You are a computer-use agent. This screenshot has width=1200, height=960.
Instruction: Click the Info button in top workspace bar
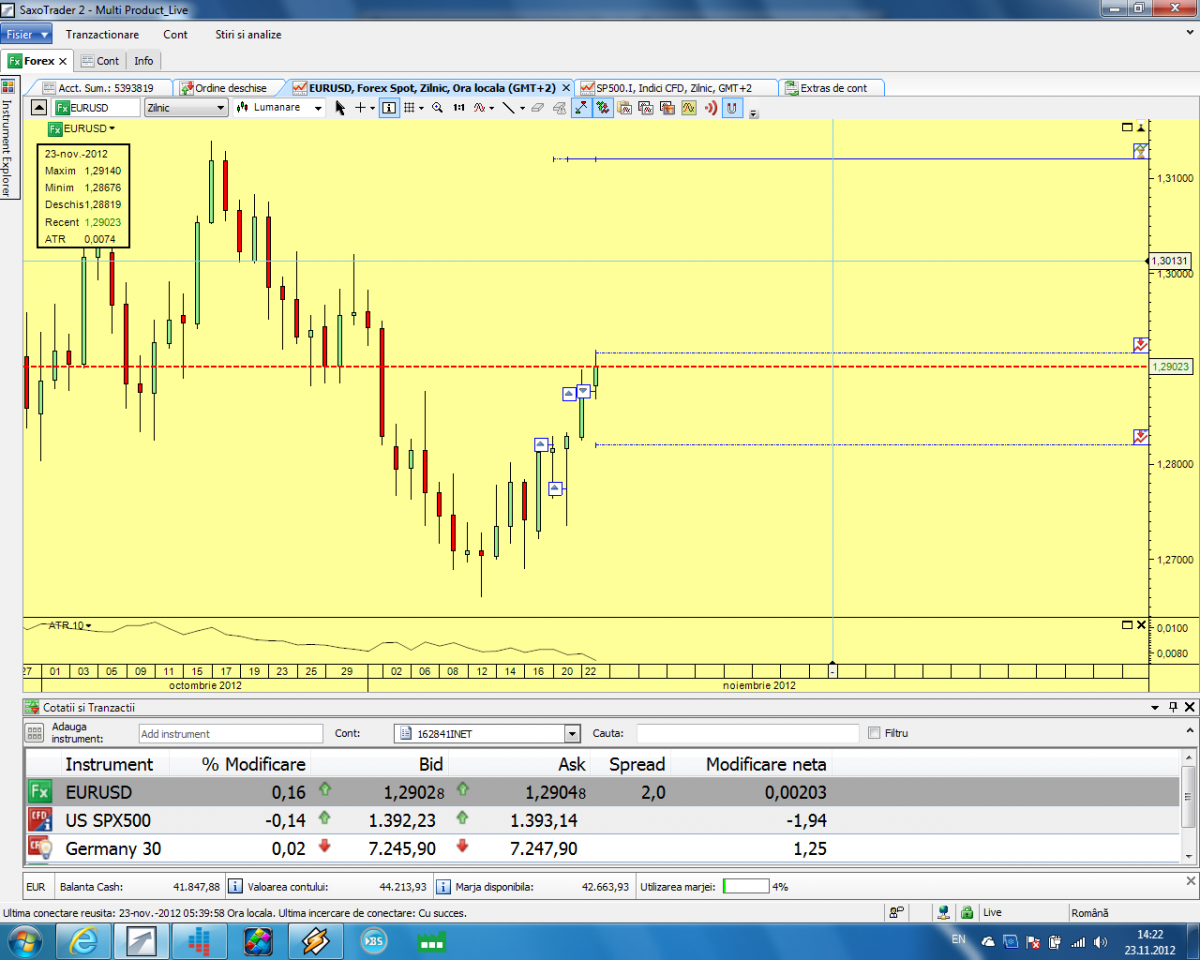(144, 61)
